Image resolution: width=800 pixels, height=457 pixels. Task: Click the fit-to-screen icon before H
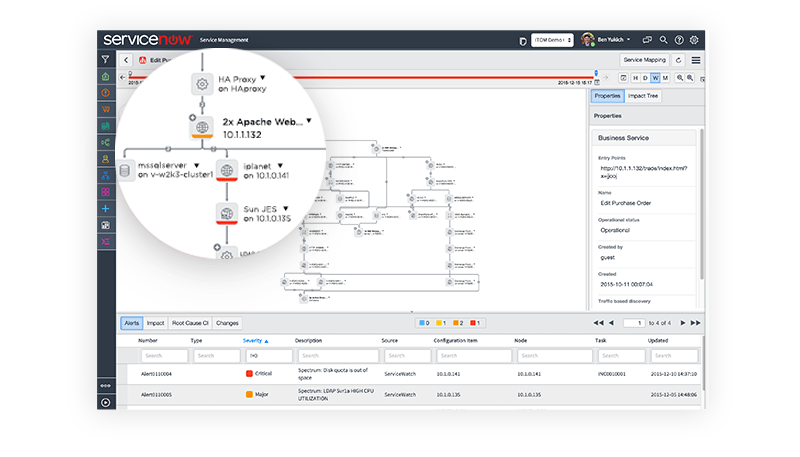pos(623,78)
